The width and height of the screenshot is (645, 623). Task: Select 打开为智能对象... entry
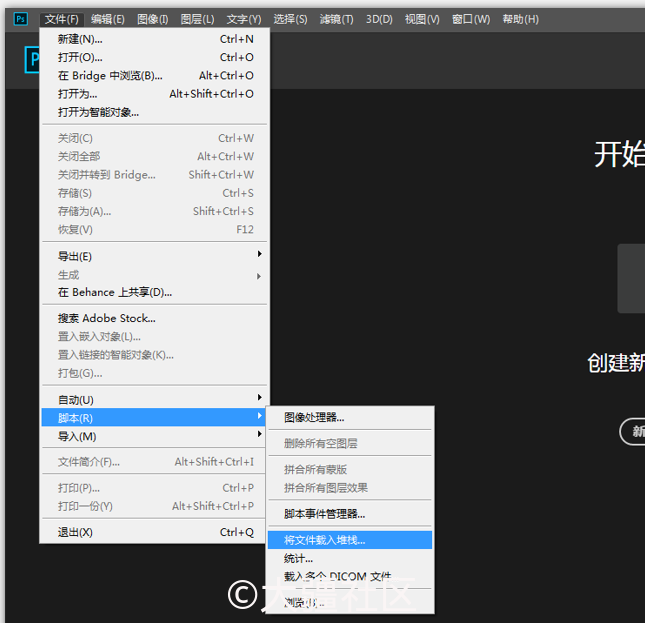pyautogui.click(x=155, y=112)
